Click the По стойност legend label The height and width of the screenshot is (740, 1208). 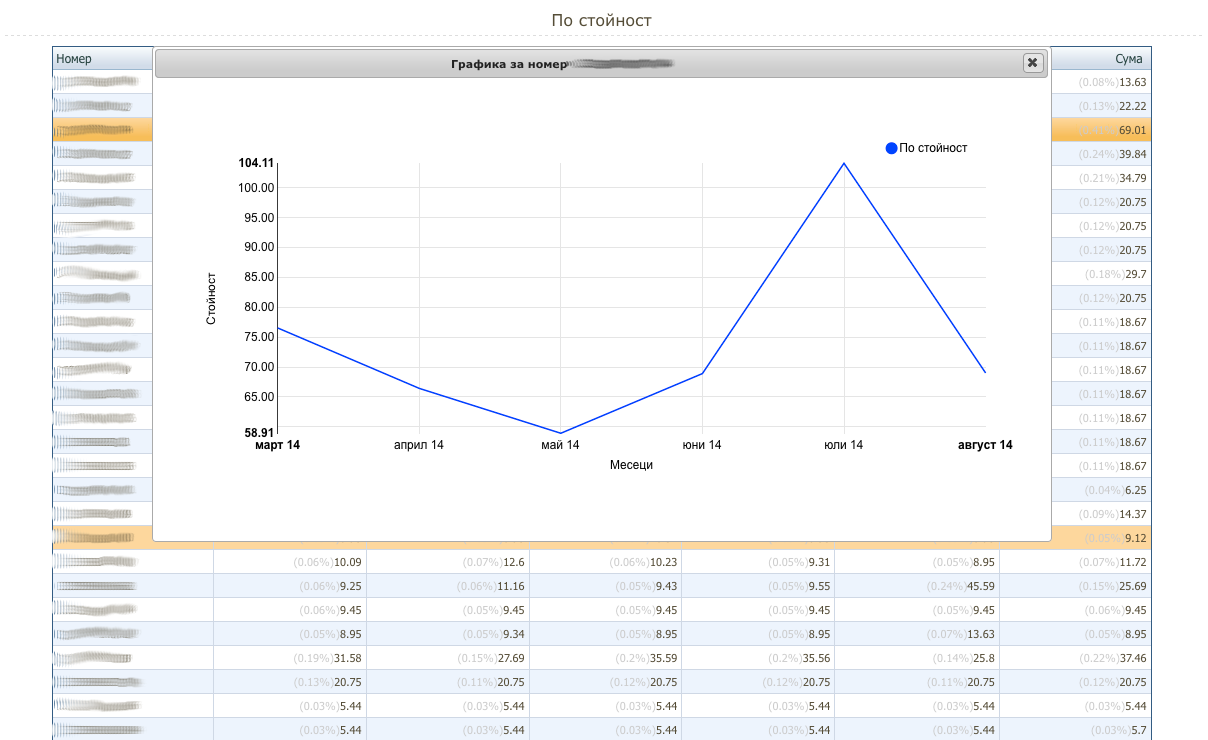coord(933,148)
